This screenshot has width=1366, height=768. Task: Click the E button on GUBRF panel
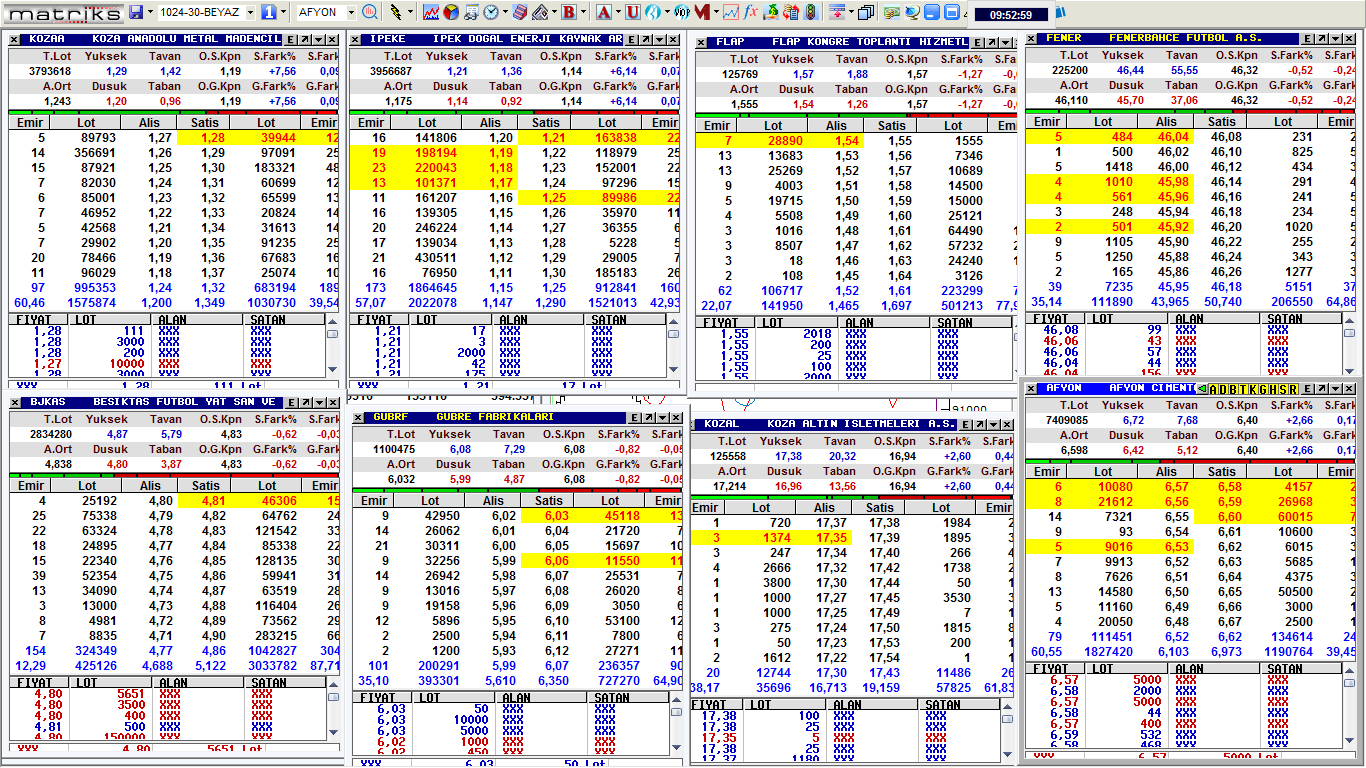[634, 417]
